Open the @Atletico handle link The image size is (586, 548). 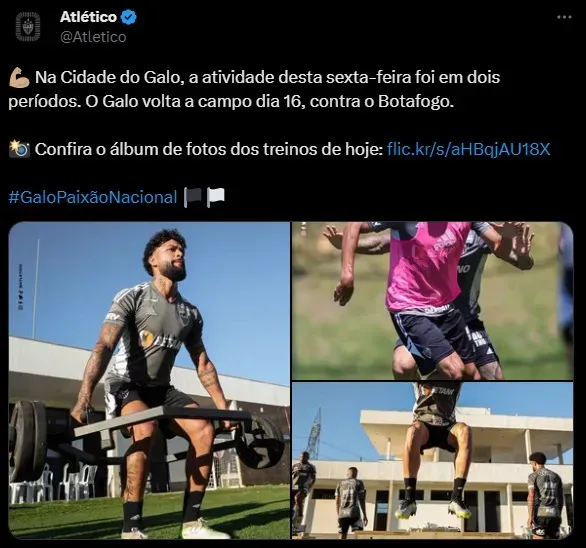[93, 37]
